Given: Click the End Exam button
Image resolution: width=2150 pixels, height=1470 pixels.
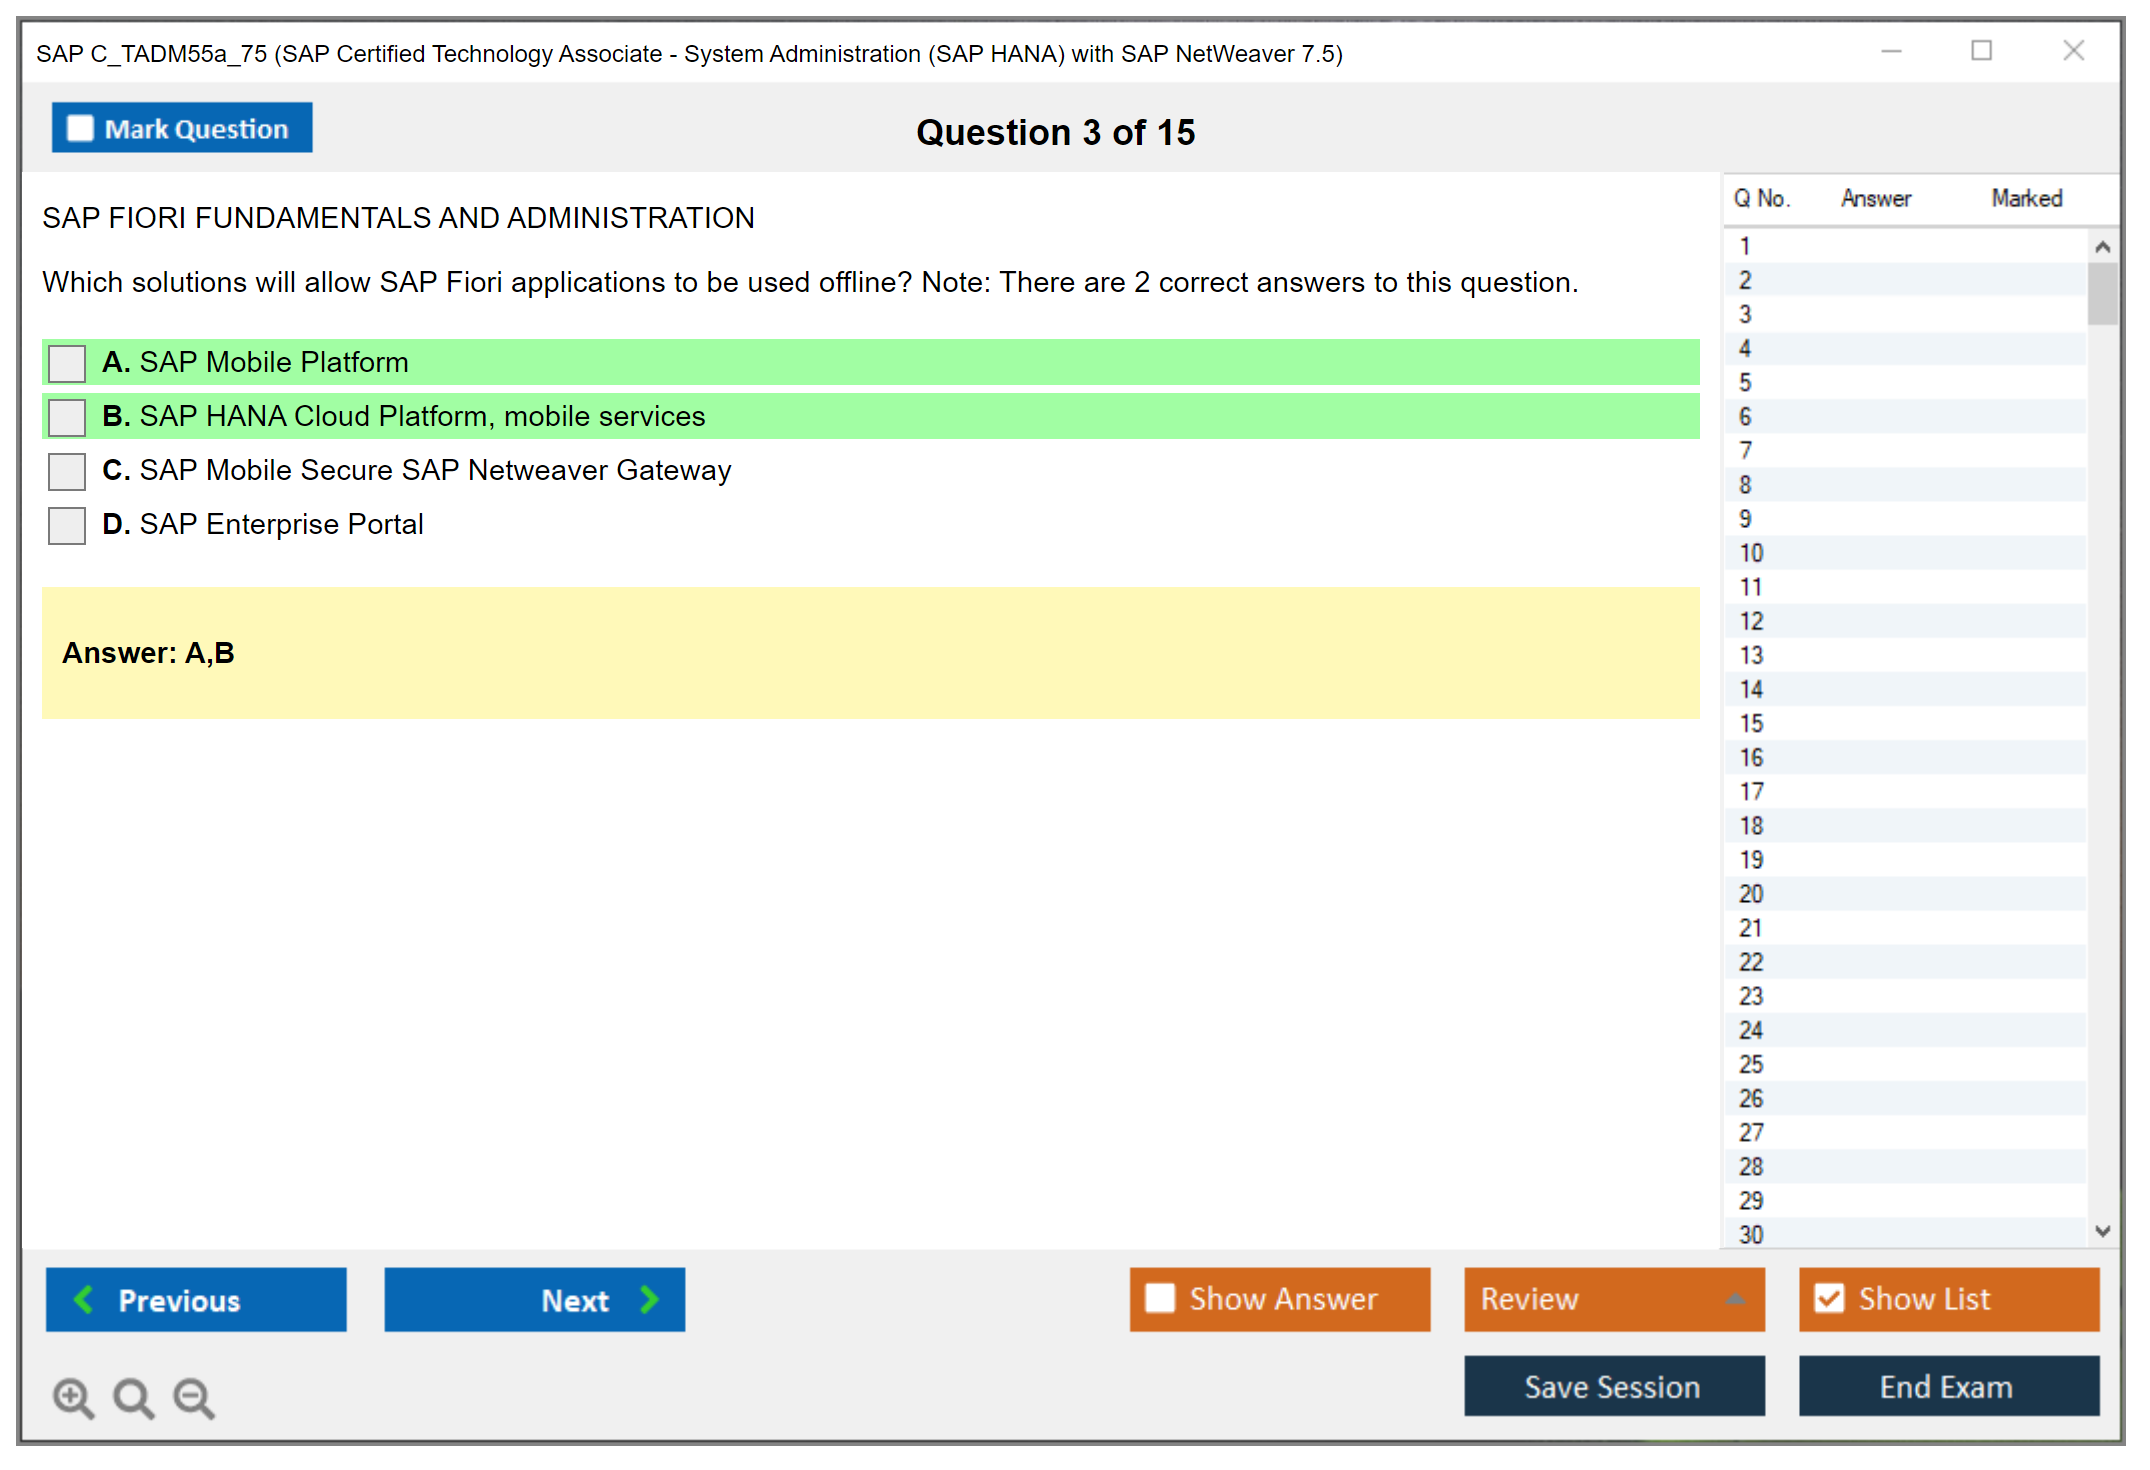Looking at the screenshot, I should pyautogui.click(x=1947, y=1386).
